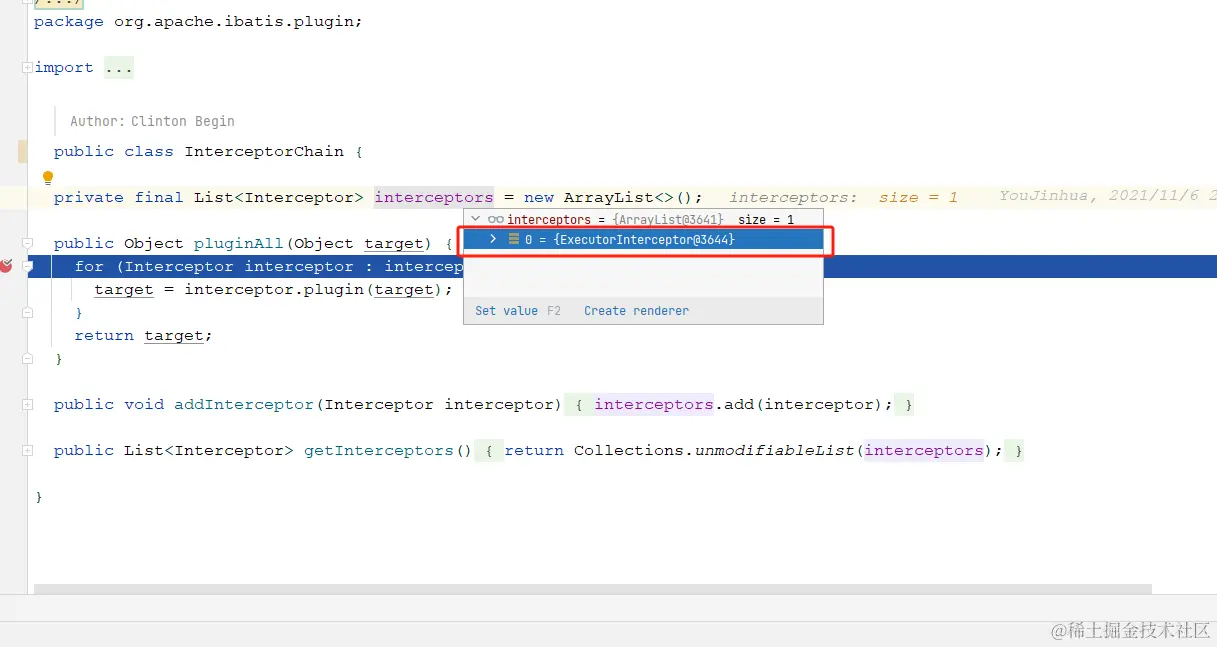Click the glasses watch icon beside interceptors
This screenshot has height=647, width=1217.
point(496,219)
